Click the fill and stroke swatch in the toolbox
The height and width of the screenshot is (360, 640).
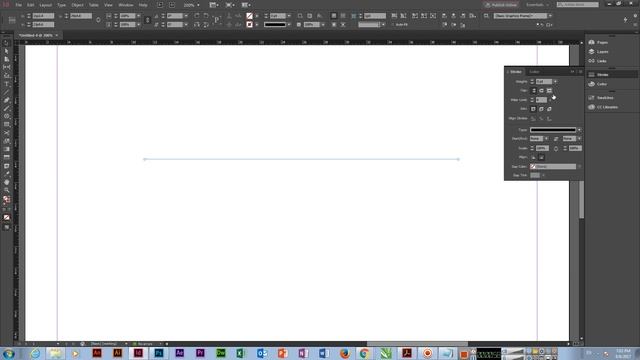click(x=7, y=199)
